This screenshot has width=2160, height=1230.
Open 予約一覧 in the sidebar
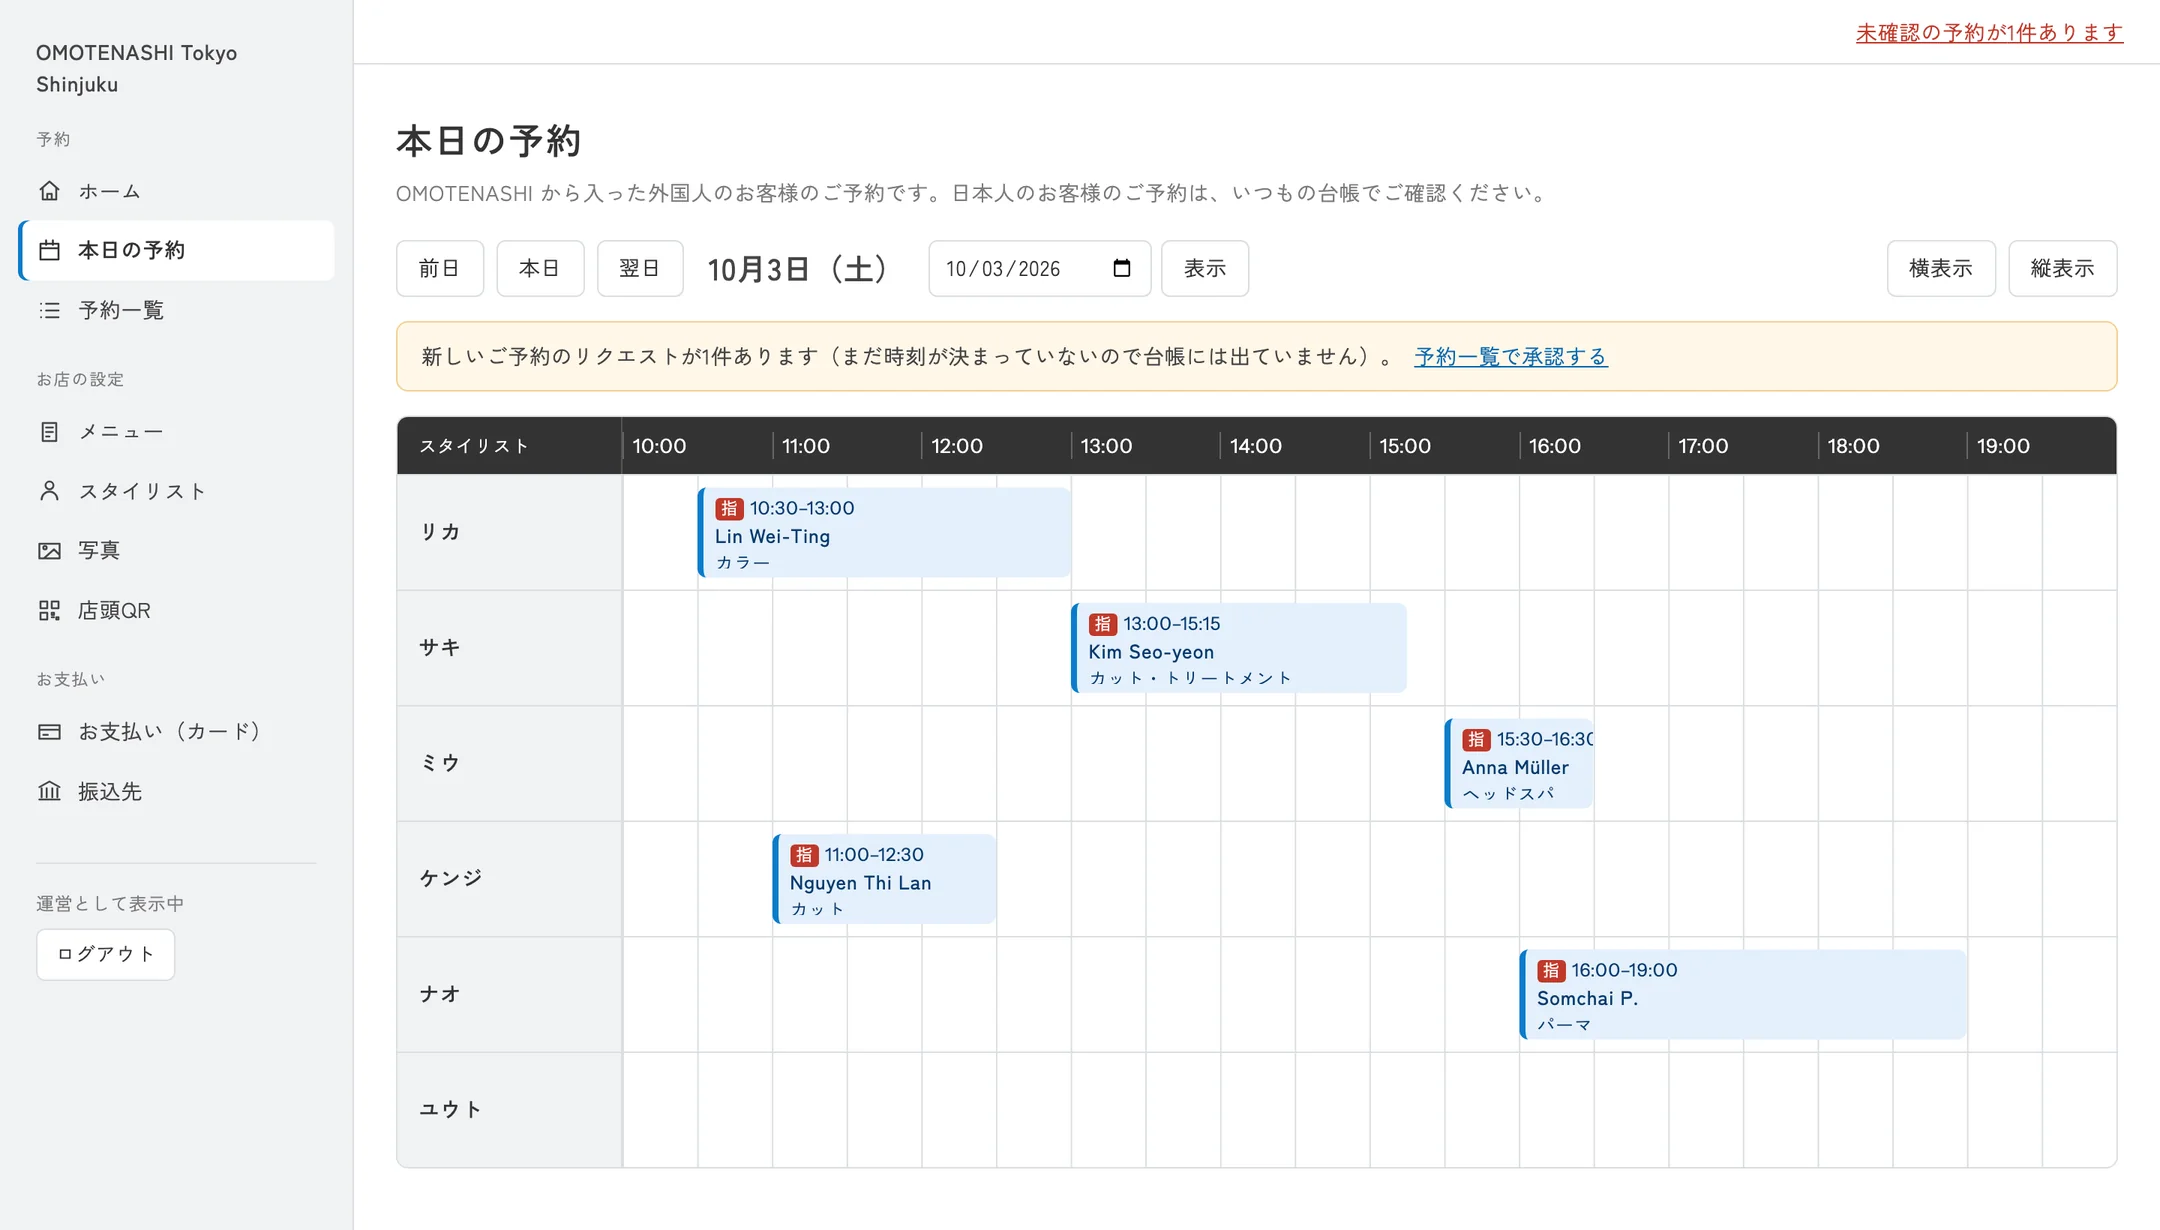pyautogui.click(x=177, y=310)
